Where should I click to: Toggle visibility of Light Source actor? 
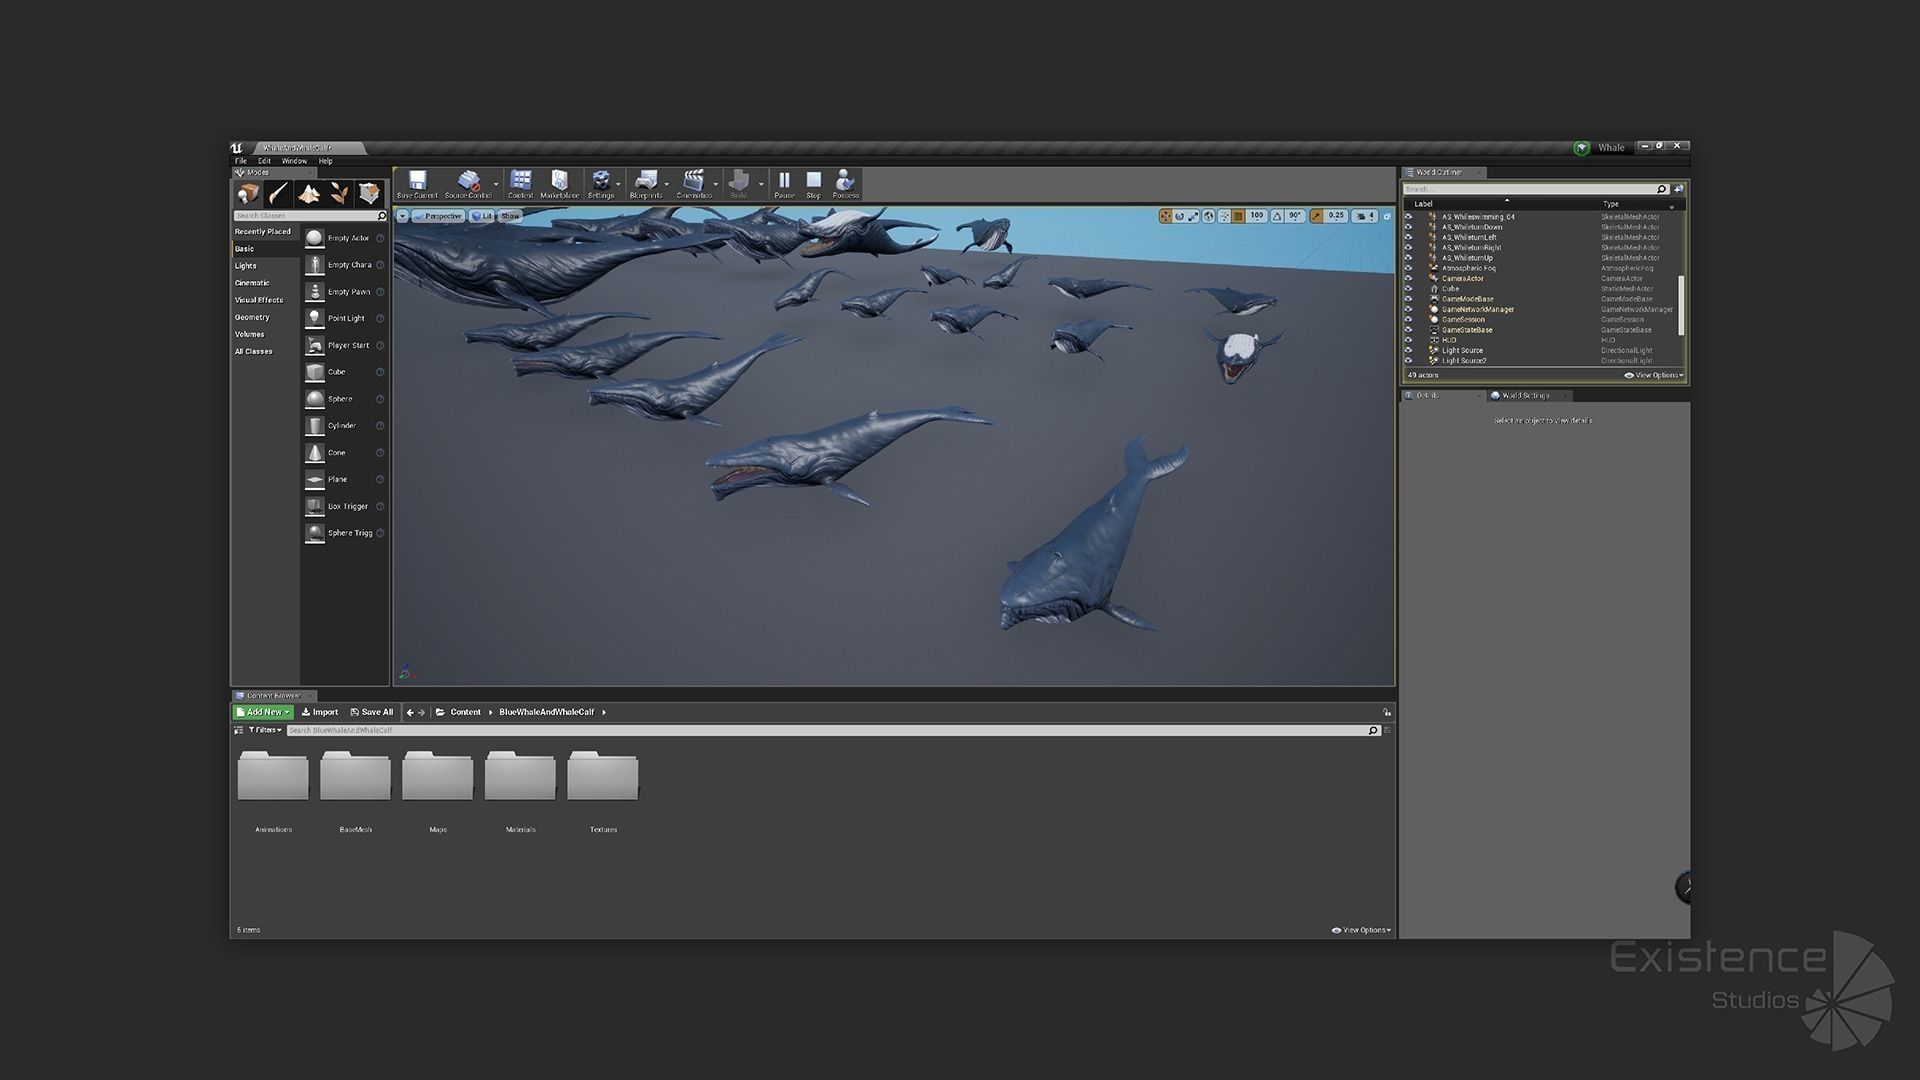[1409, 350]
